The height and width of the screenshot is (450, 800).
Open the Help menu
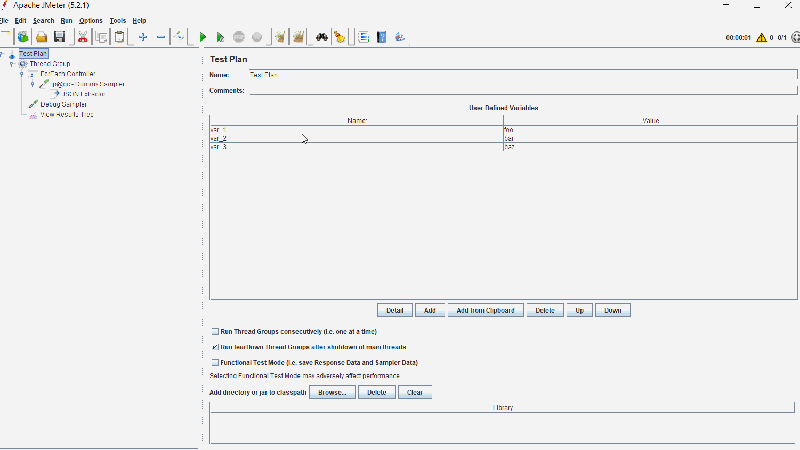click(x=139, y=20)
